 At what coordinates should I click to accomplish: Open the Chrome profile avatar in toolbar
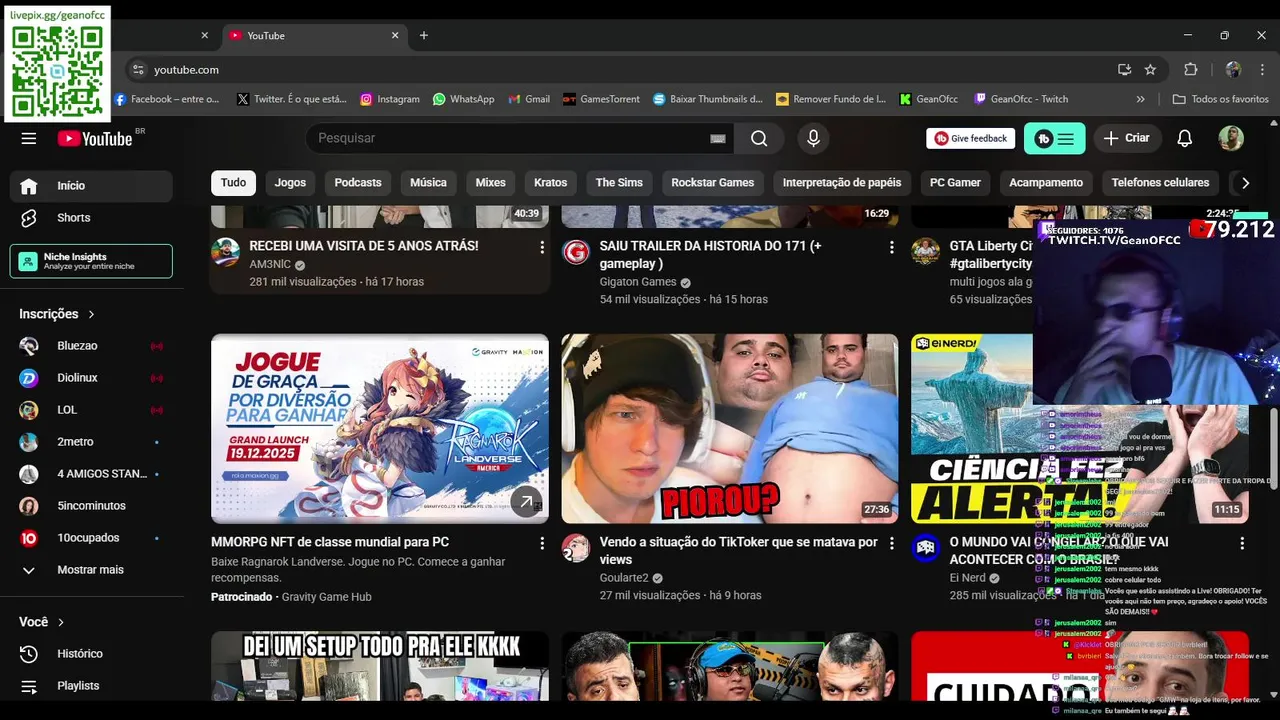tap(1233, 70)
